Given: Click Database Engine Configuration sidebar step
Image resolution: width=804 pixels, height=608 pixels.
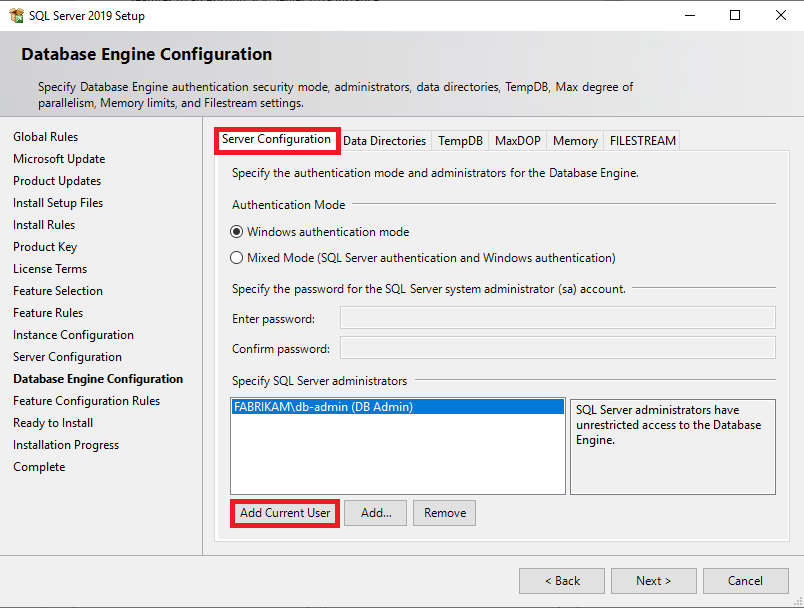Looking at the screenshot, I should pos(98,379).
